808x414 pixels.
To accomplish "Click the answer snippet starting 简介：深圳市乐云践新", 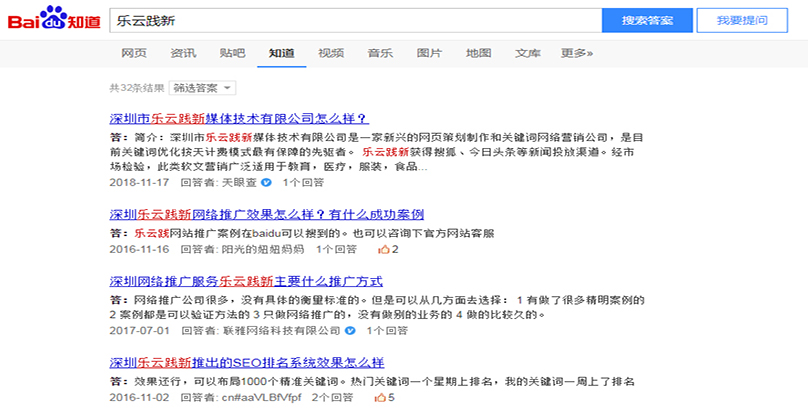I will 376,153.
